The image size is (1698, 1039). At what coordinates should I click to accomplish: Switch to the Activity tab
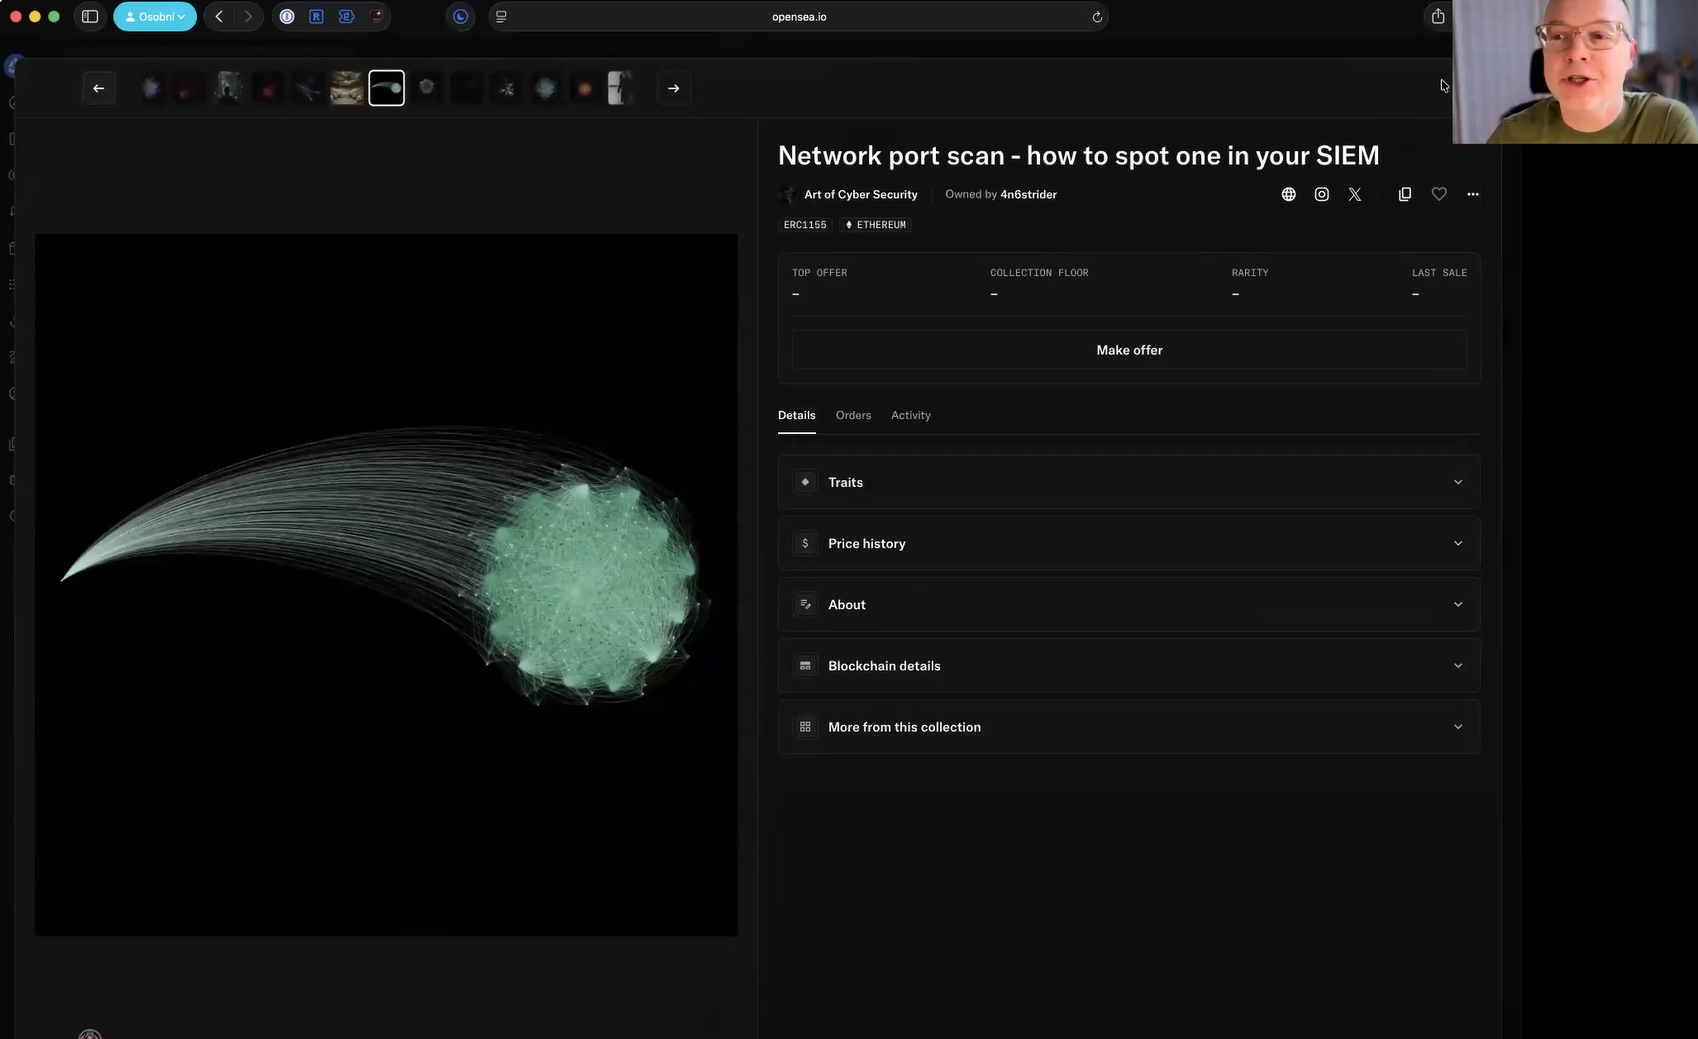click(910, 416)
